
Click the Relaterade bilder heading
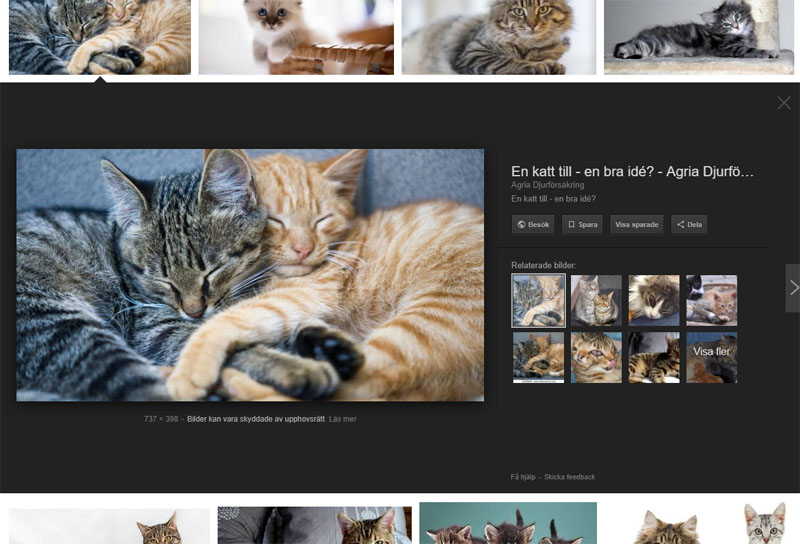(543, 265)
